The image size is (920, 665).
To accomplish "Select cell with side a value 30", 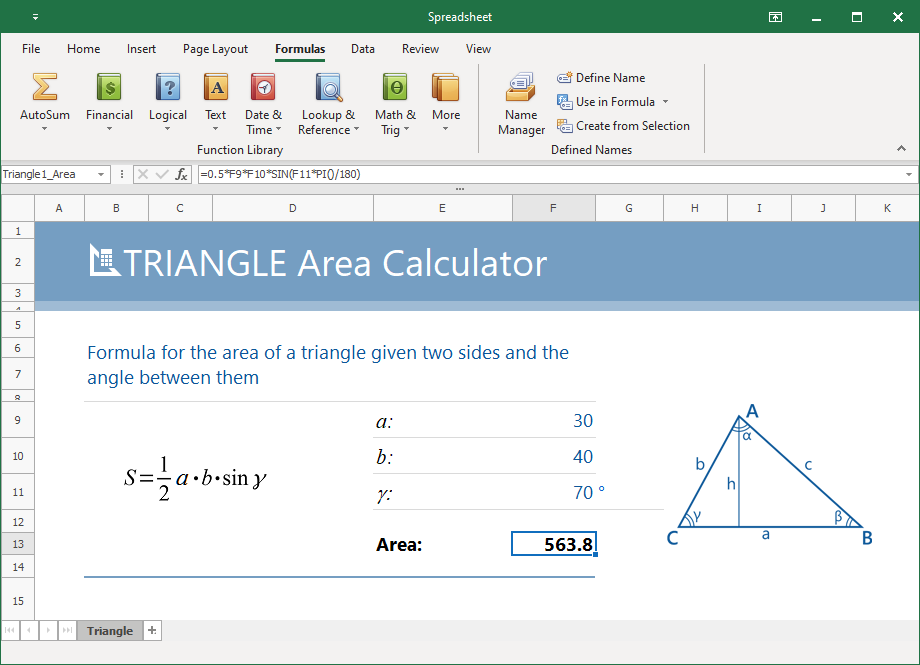I will (554, 421).
